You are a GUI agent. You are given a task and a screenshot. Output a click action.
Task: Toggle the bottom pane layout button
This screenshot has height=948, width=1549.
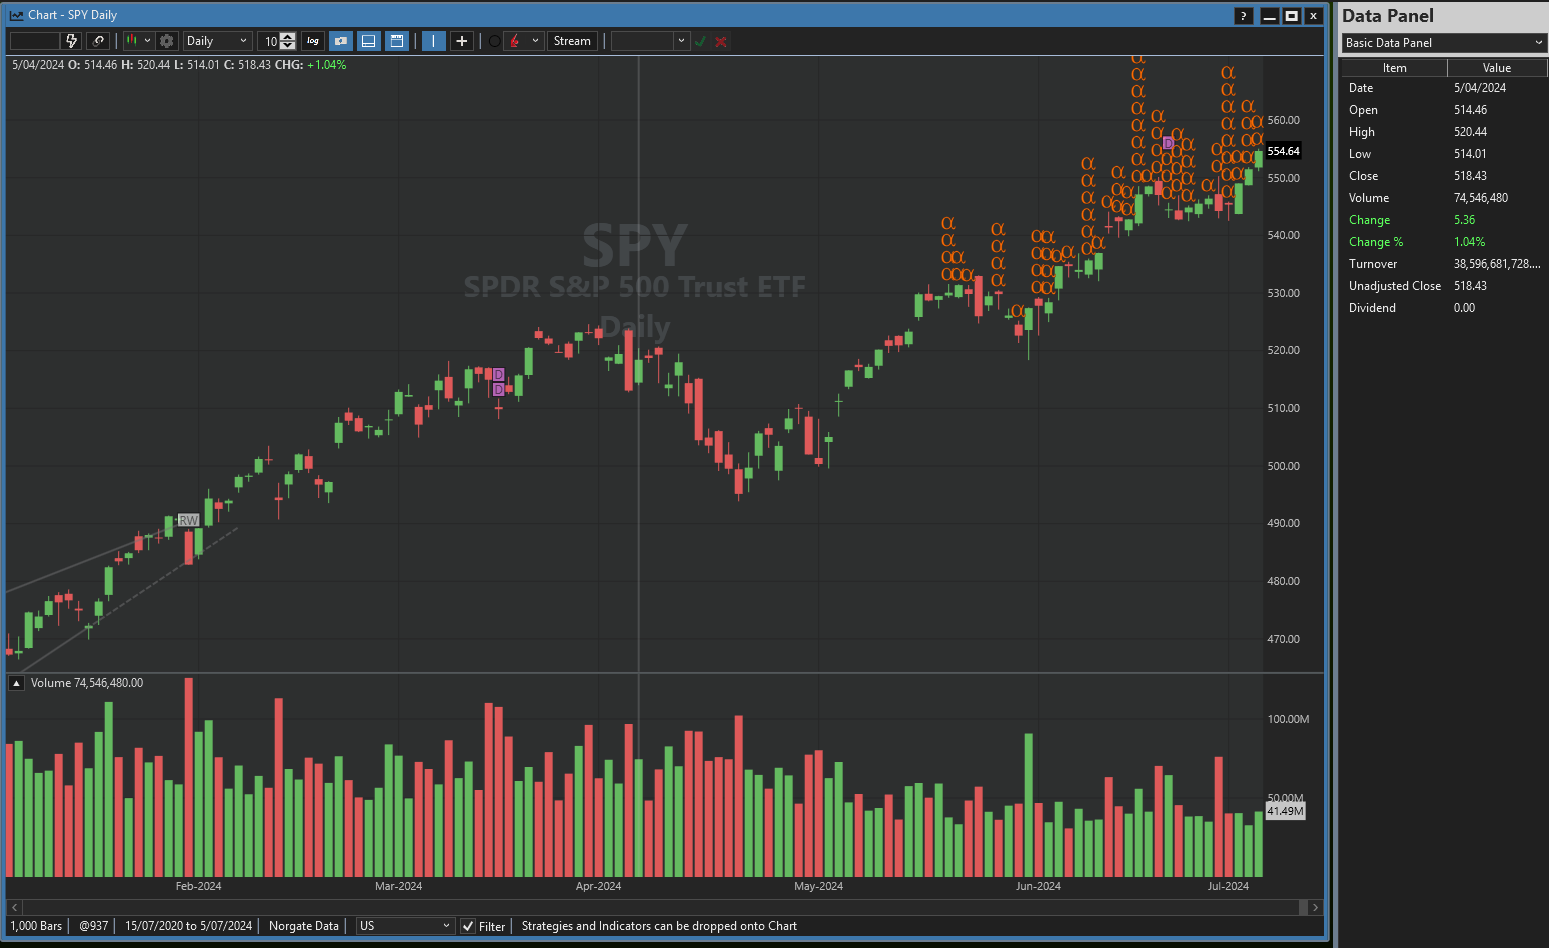coord(369,41)
